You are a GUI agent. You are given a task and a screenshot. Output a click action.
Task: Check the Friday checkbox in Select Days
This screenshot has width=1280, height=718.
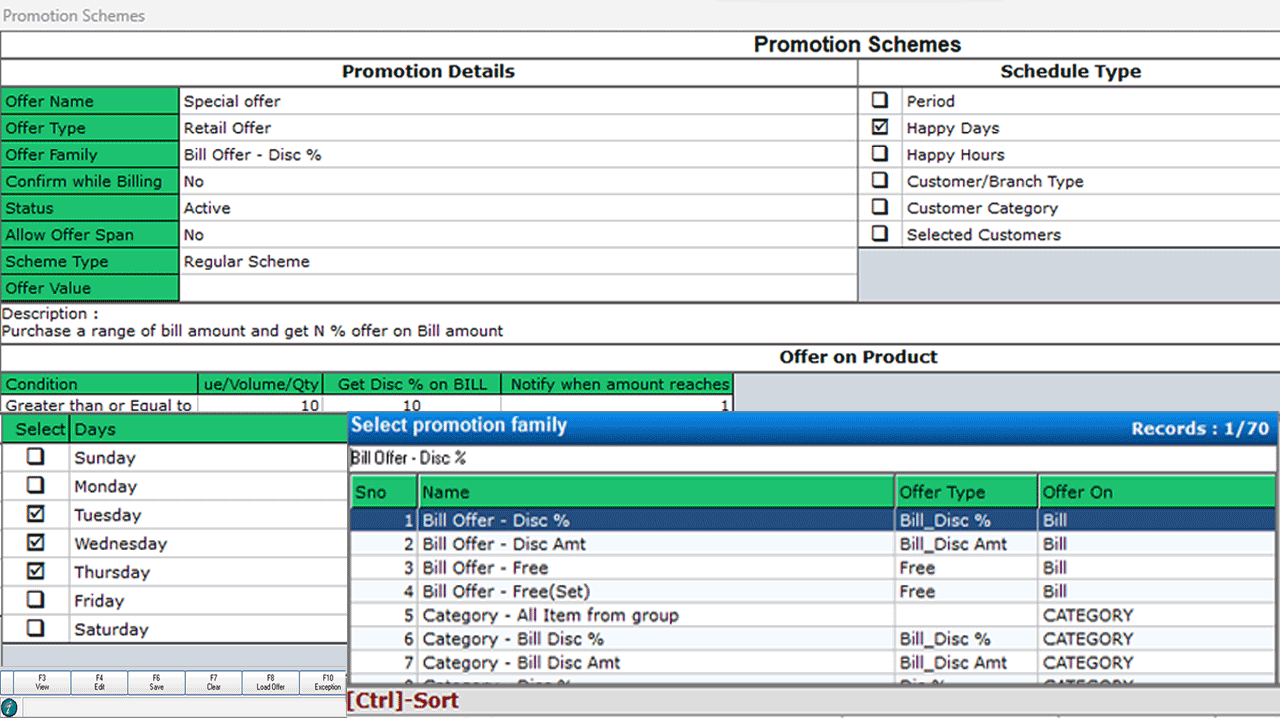36,600
